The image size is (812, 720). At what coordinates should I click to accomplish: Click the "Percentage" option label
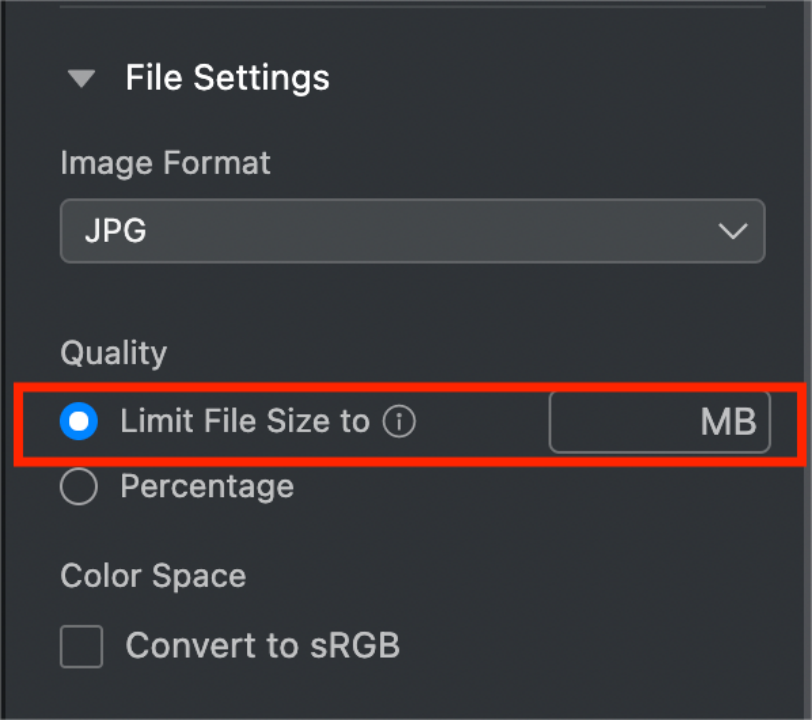pos(207,487)
